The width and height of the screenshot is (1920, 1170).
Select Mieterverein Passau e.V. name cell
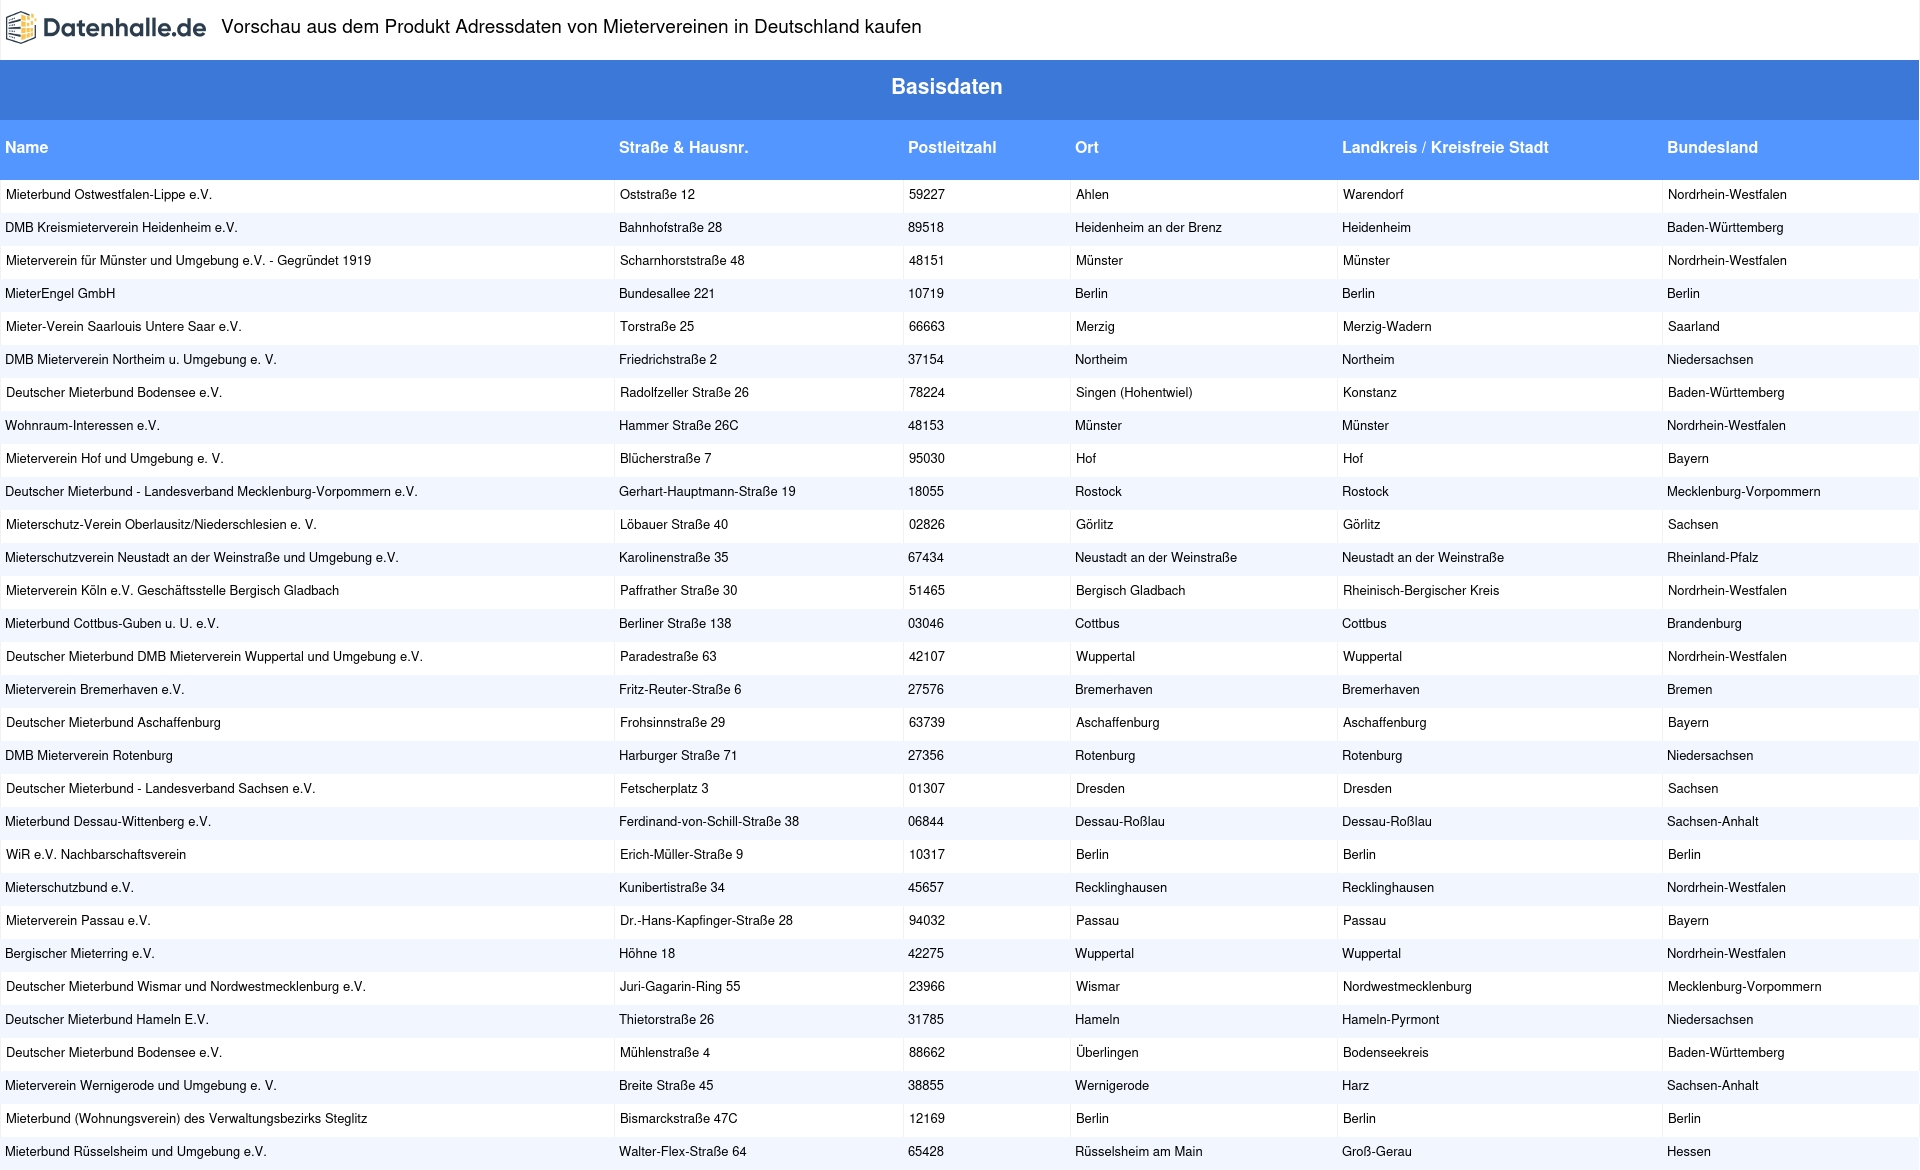click(78, 921)
